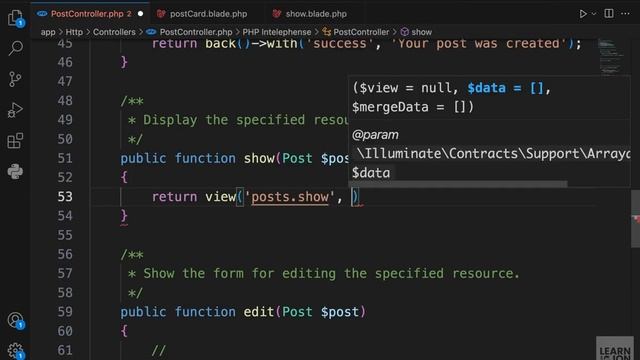This screenshot has height=360, width=640.
Task: Select the 'app' breadcrumb
Action: [x=48, y=32]
